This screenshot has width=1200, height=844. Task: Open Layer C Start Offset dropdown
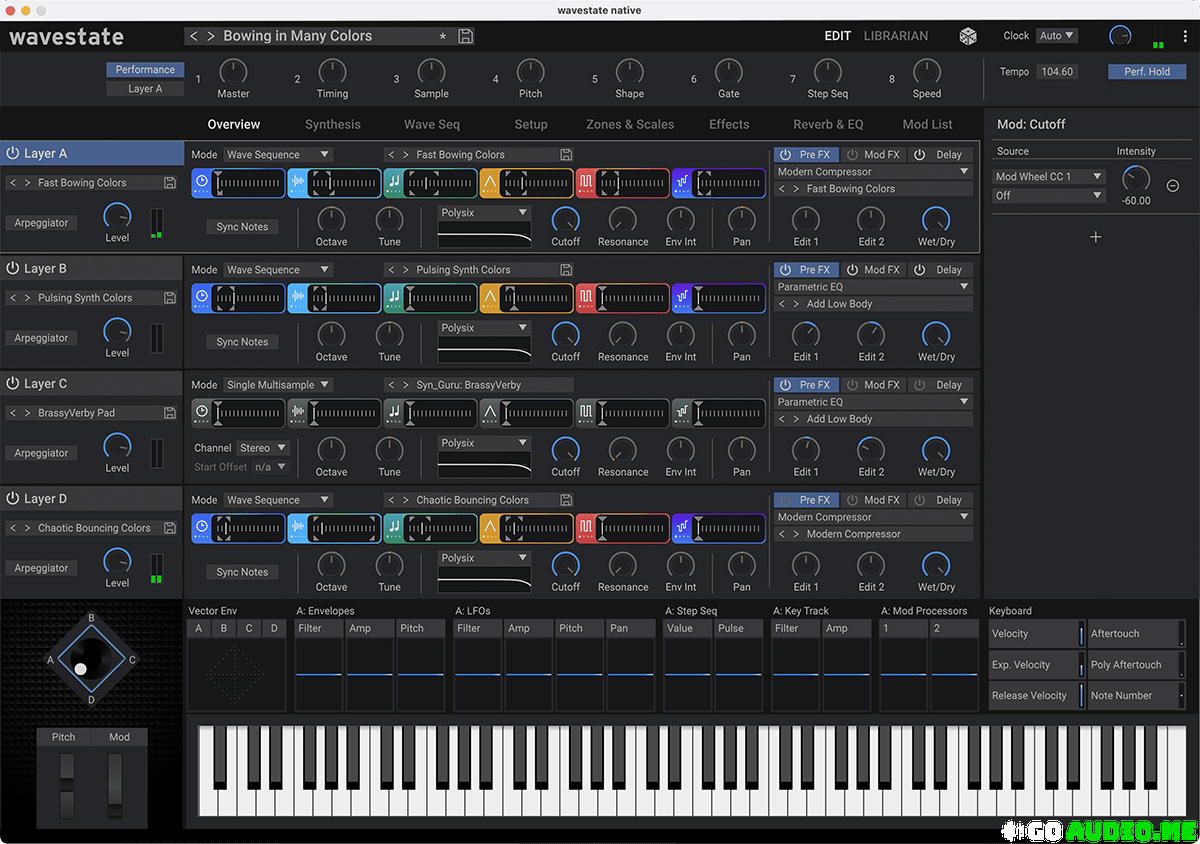point(270,467)
